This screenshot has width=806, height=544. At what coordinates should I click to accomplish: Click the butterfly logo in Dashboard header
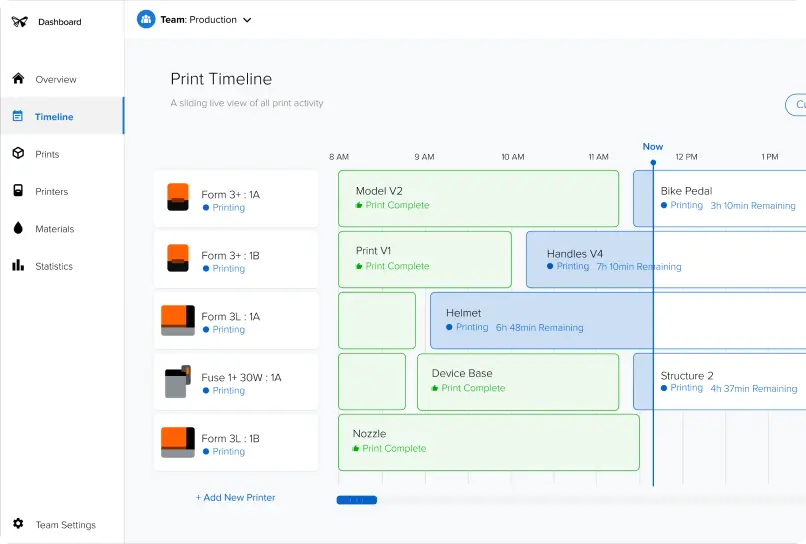click(x=19, y=21)
